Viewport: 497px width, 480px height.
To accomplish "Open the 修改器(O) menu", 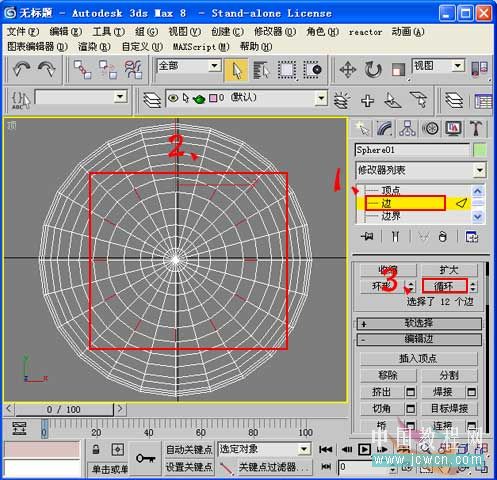I will [x=275, y=32].
